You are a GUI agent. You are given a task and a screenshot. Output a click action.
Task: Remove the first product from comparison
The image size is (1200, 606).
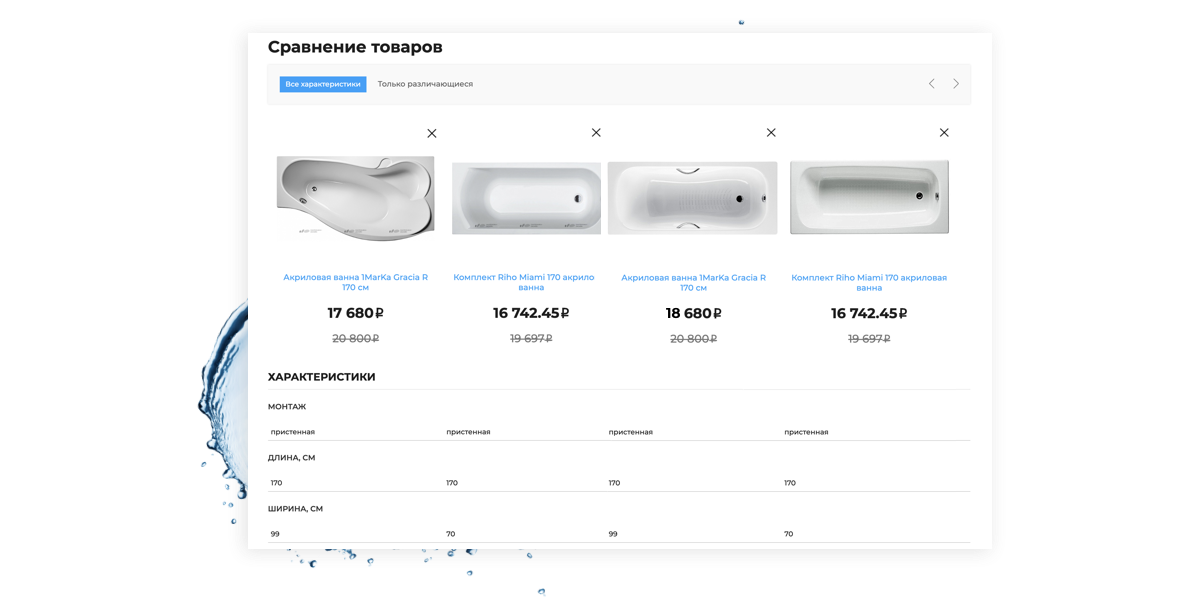tap(432, 133)
